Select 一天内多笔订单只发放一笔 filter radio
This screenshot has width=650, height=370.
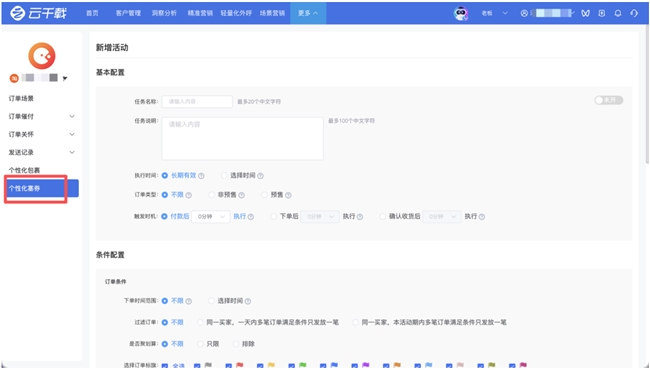(x=200, y=322)
